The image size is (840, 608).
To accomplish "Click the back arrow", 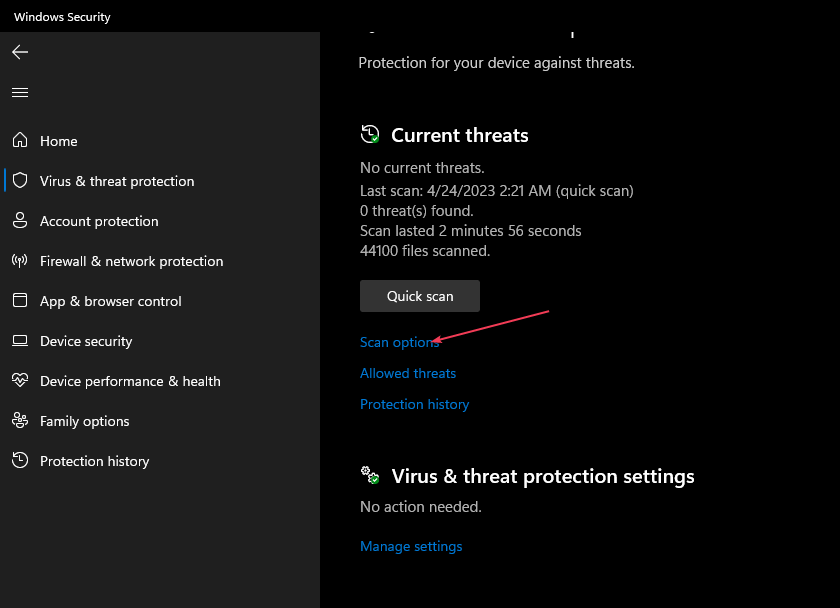I will 20,52.
